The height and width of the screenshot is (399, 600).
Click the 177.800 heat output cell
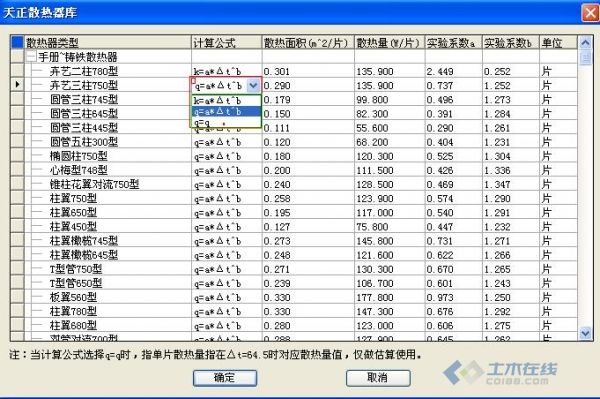pos(390,298)
